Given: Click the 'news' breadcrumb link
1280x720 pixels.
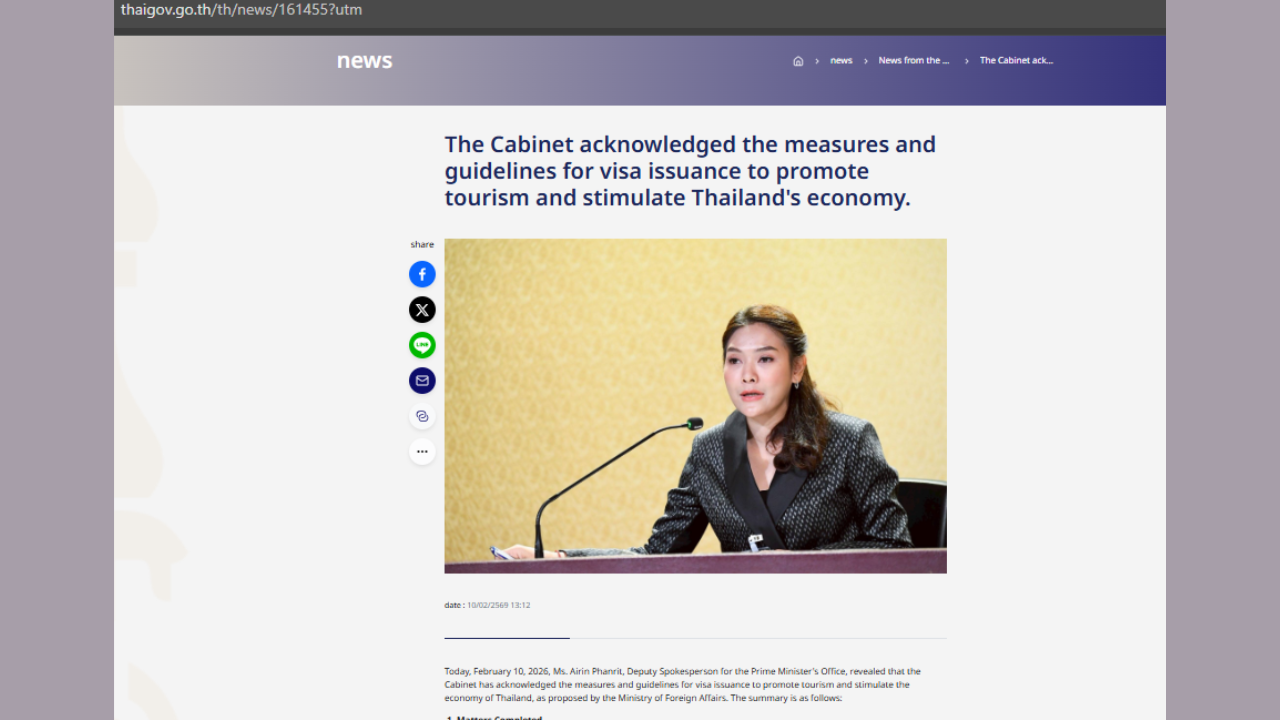Looking at the screenshot, I should click(841, 61).
